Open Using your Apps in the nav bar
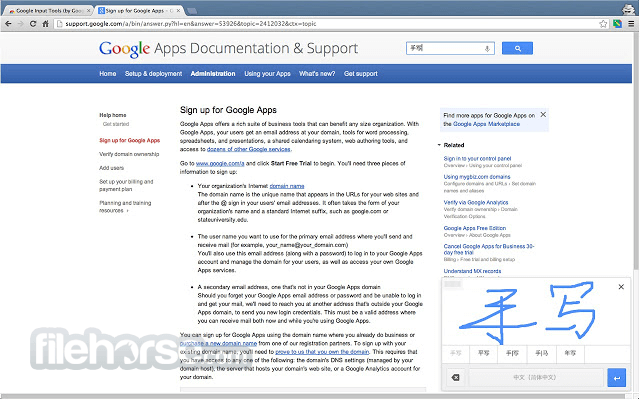 (x=267, y=74)
